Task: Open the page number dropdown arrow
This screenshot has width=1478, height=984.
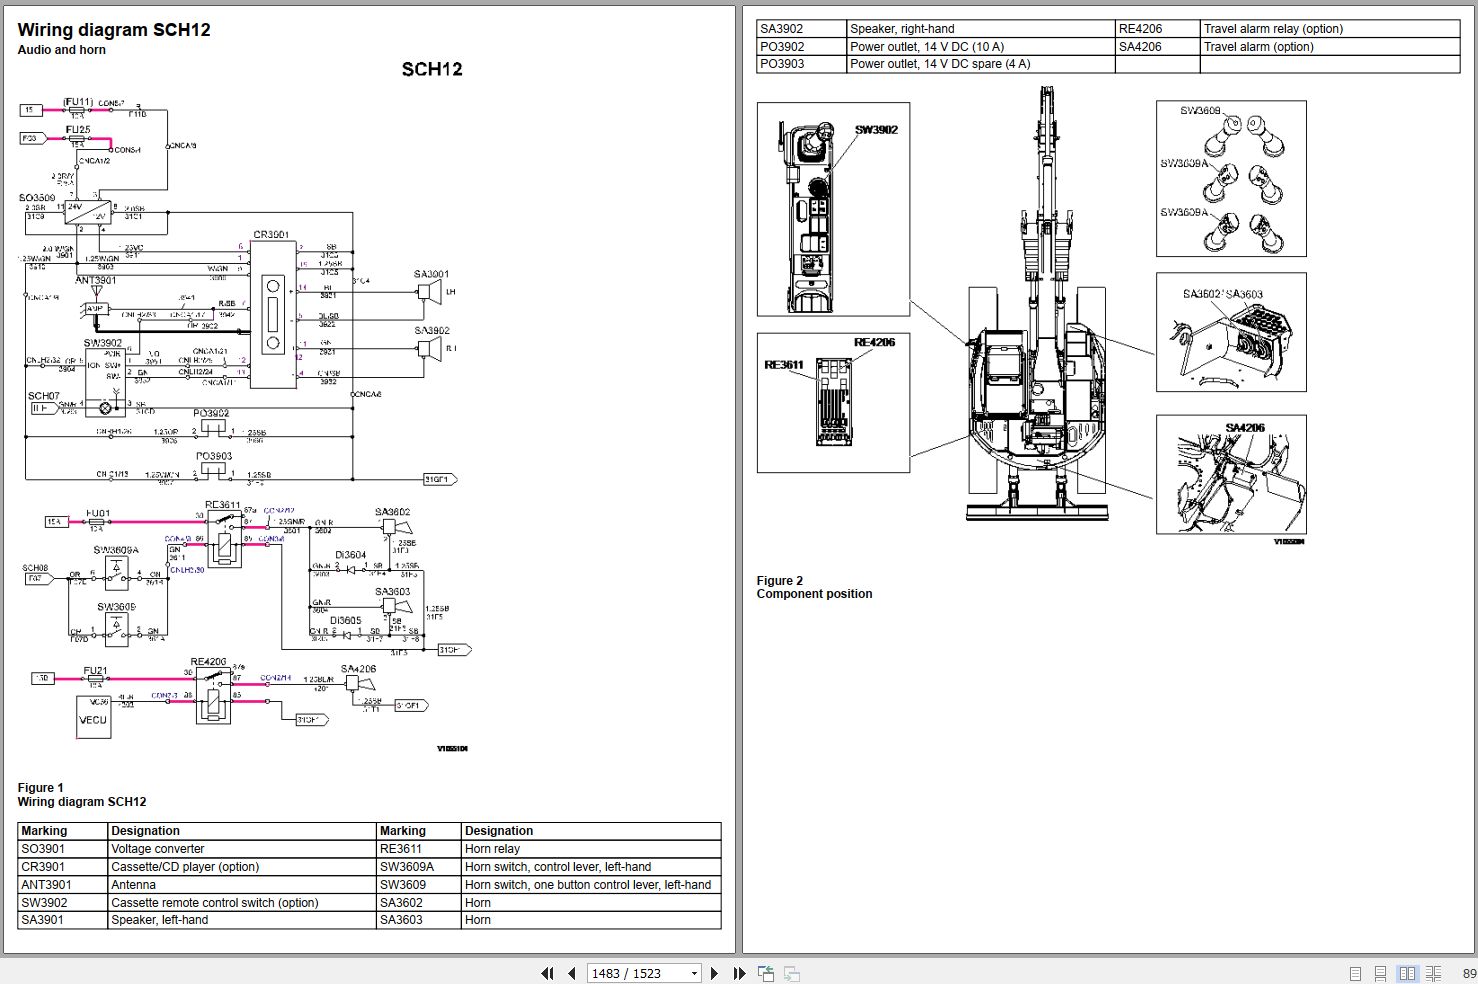Action: pos(694,973)
